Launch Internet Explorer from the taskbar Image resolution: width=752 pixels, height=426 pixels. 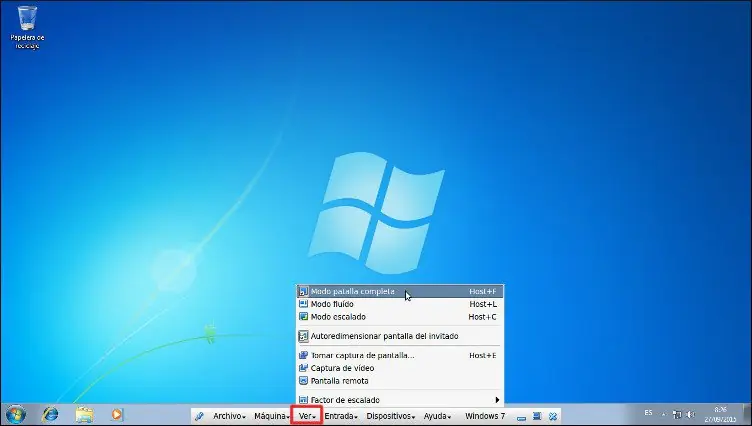pyautogui.click(x=50, y=414)
